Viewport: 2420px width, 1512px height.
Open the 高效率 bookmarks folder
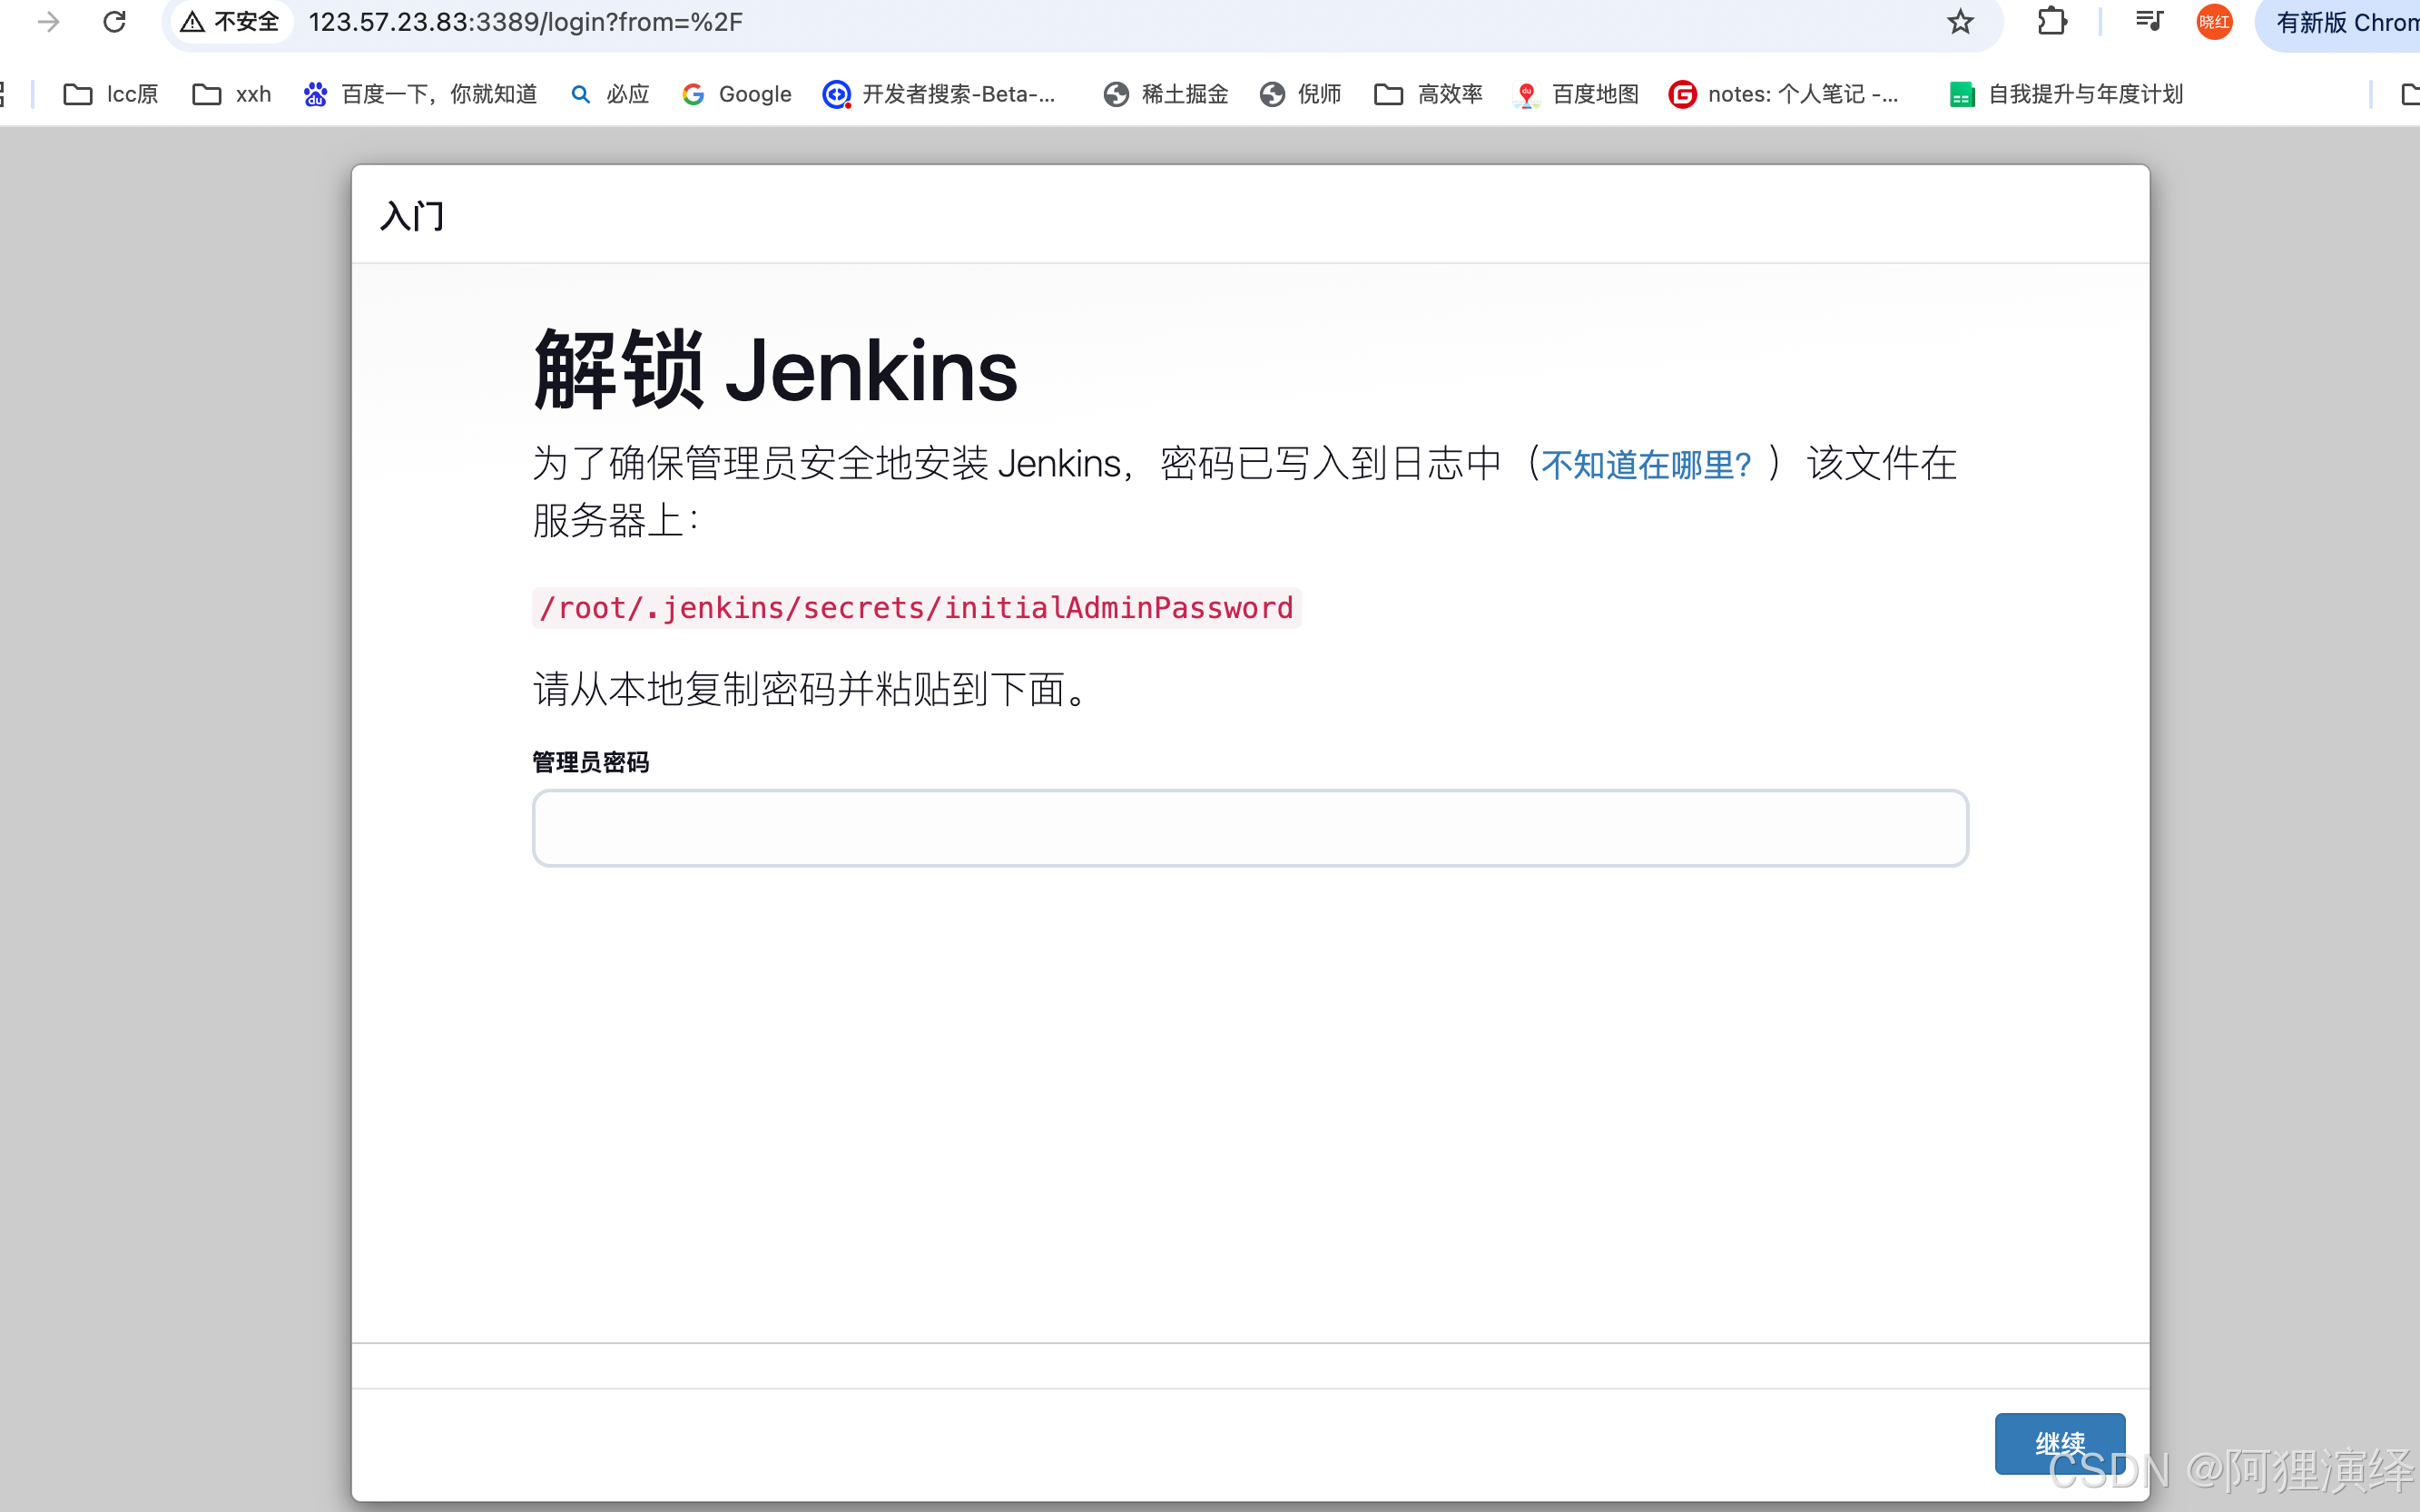[x=1427, y=93]
